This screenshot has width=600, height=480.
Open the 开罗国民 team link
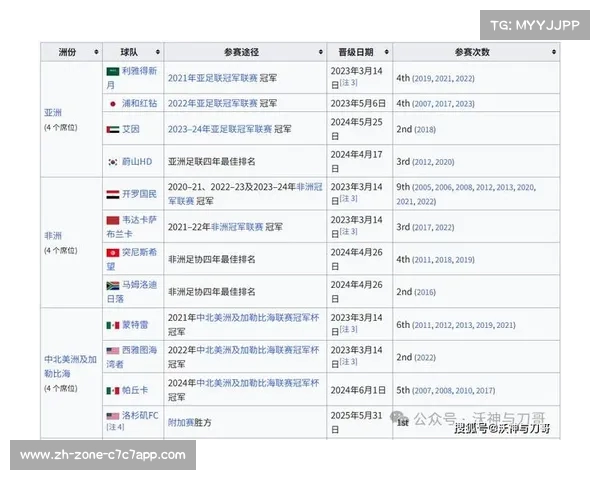point(139,194)
